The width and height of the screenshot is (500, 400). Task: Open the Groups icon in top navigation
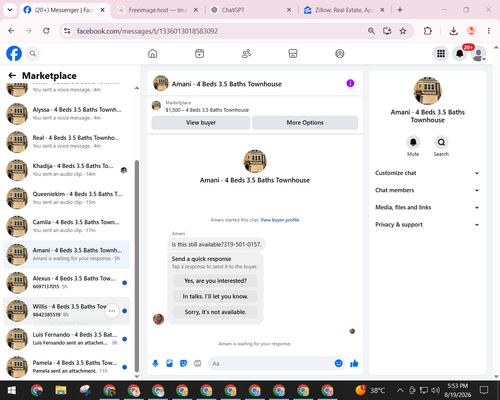coord(340,53)
